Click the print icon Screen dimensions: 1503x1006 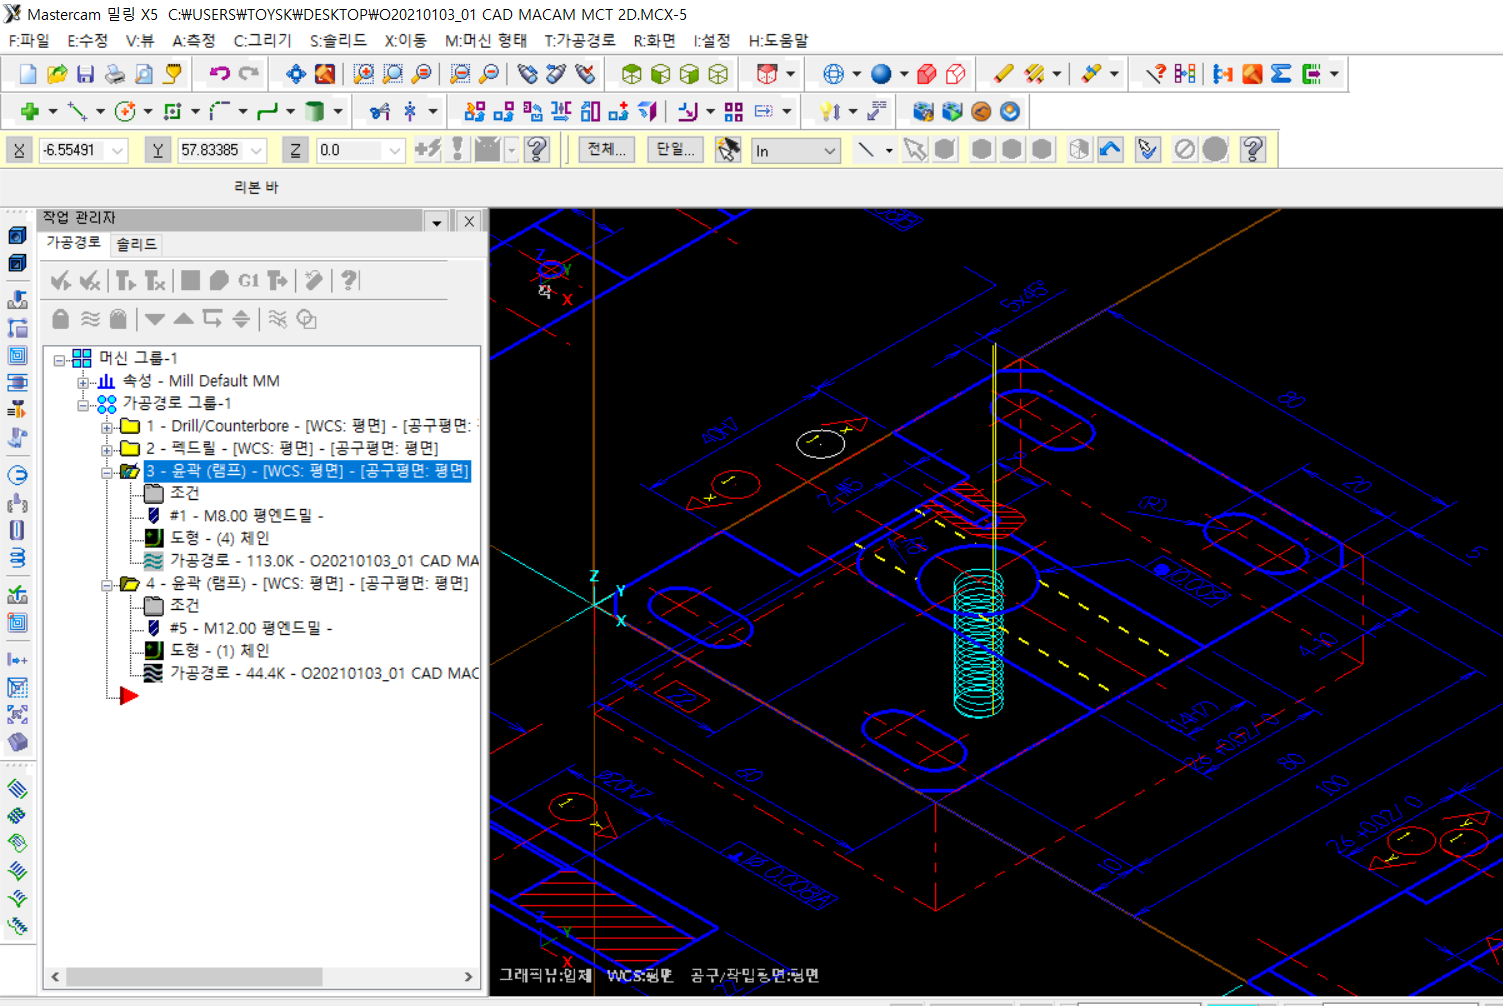115,74
